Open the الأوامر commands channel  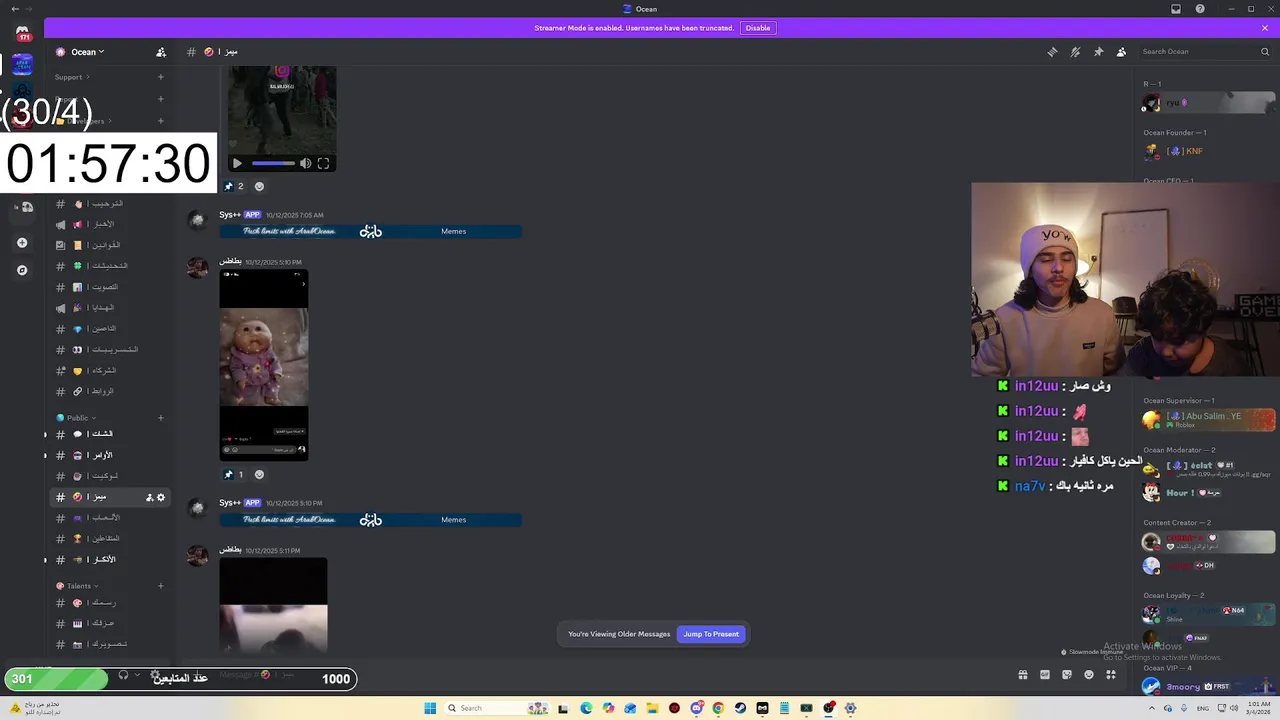point(110,455)
